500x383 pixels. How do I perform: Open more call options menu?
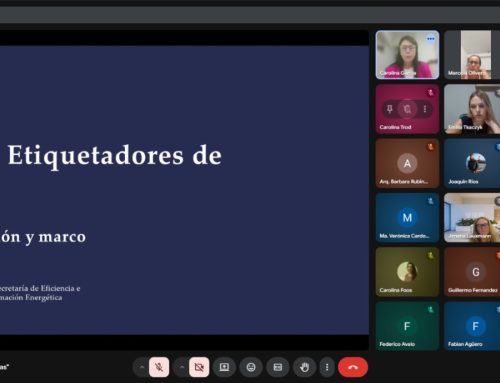pos(327,367)
